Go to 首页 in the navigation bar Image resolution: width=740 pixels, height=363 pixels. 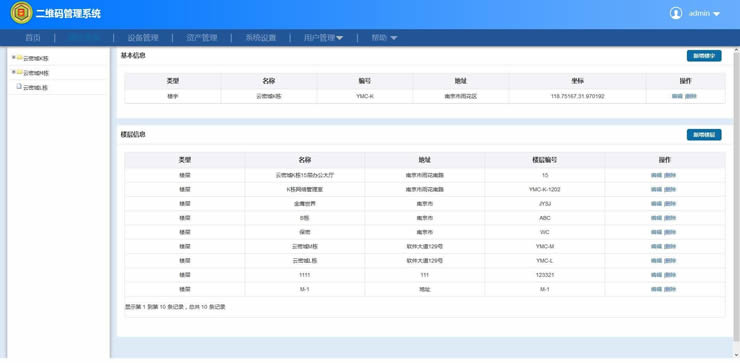click(x=33, y=38)
